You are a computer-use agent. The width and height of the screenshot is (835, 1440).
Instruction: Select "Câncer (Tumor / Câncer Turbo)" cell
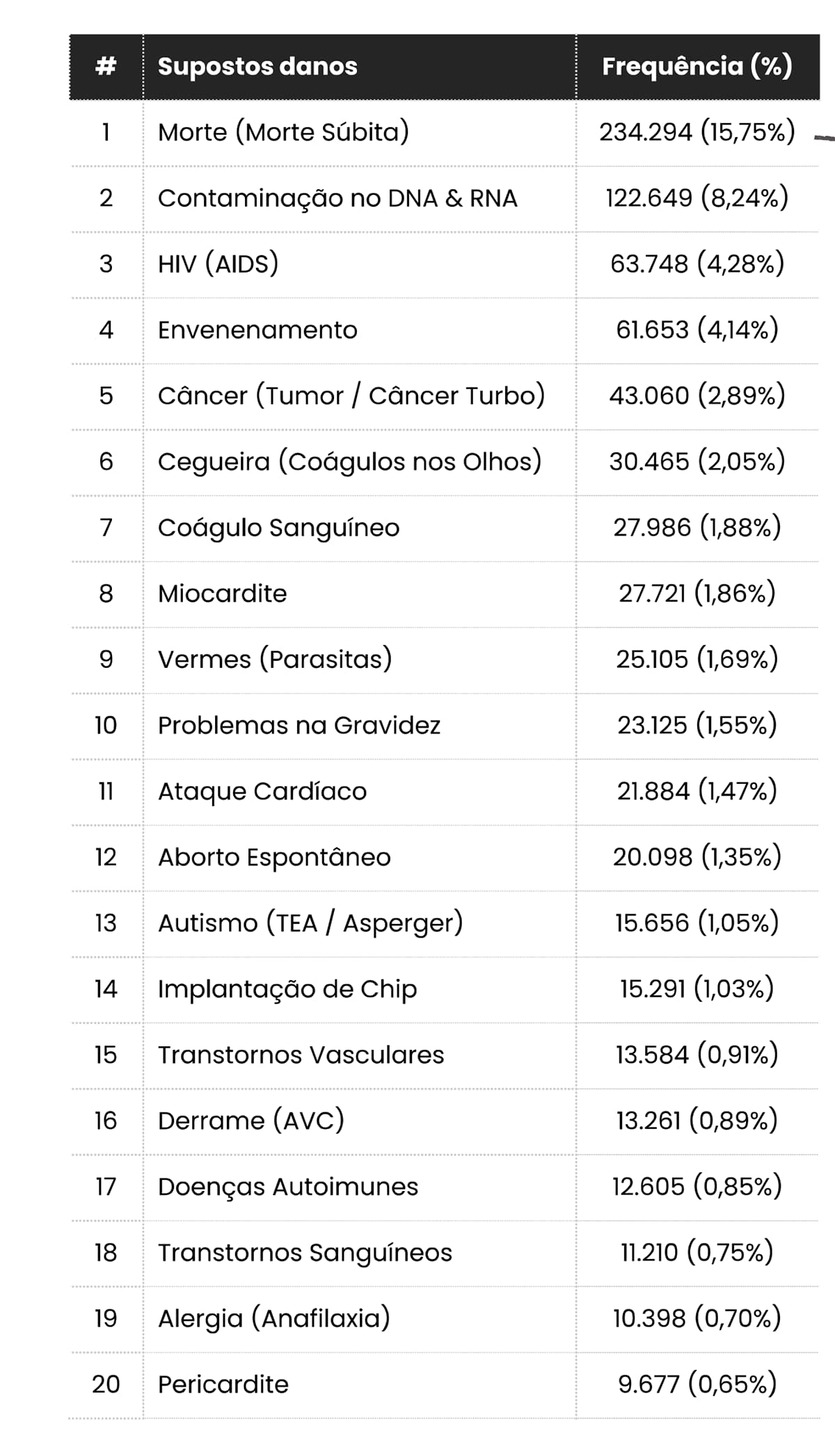point(351,396)
